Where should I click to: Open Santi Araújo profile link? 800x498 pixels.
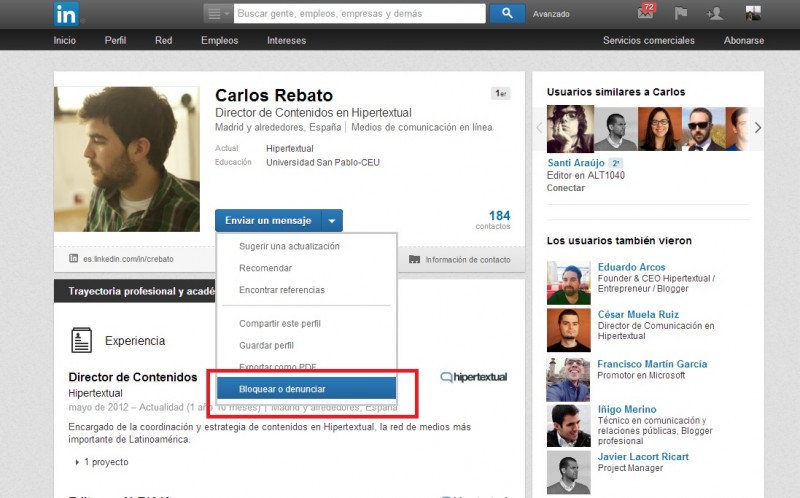point(576,163)
